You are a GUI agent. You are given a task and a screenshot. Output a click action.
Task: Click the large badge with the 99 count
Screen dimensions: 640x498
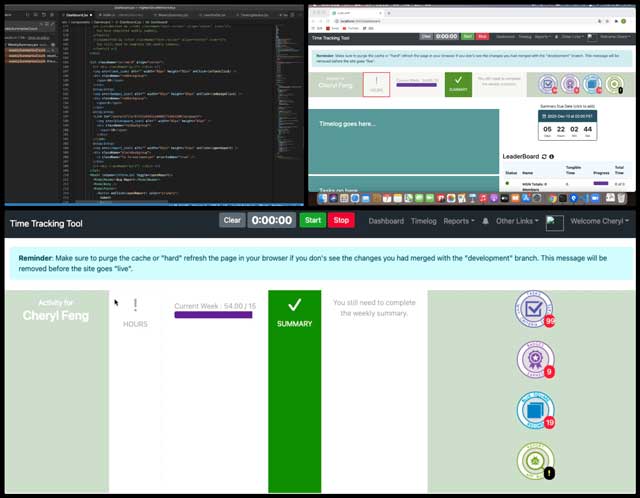tap(533, 310)
